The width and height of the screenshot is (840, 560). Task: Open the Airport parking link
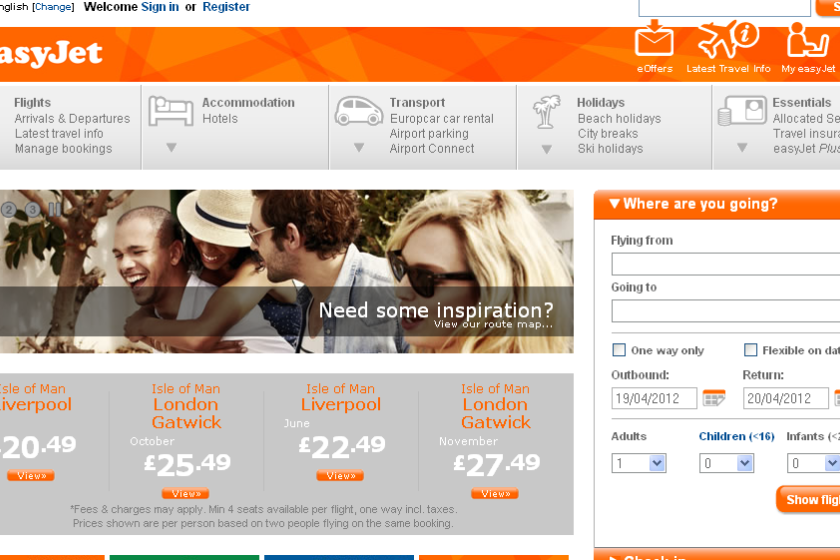point(429,133)
